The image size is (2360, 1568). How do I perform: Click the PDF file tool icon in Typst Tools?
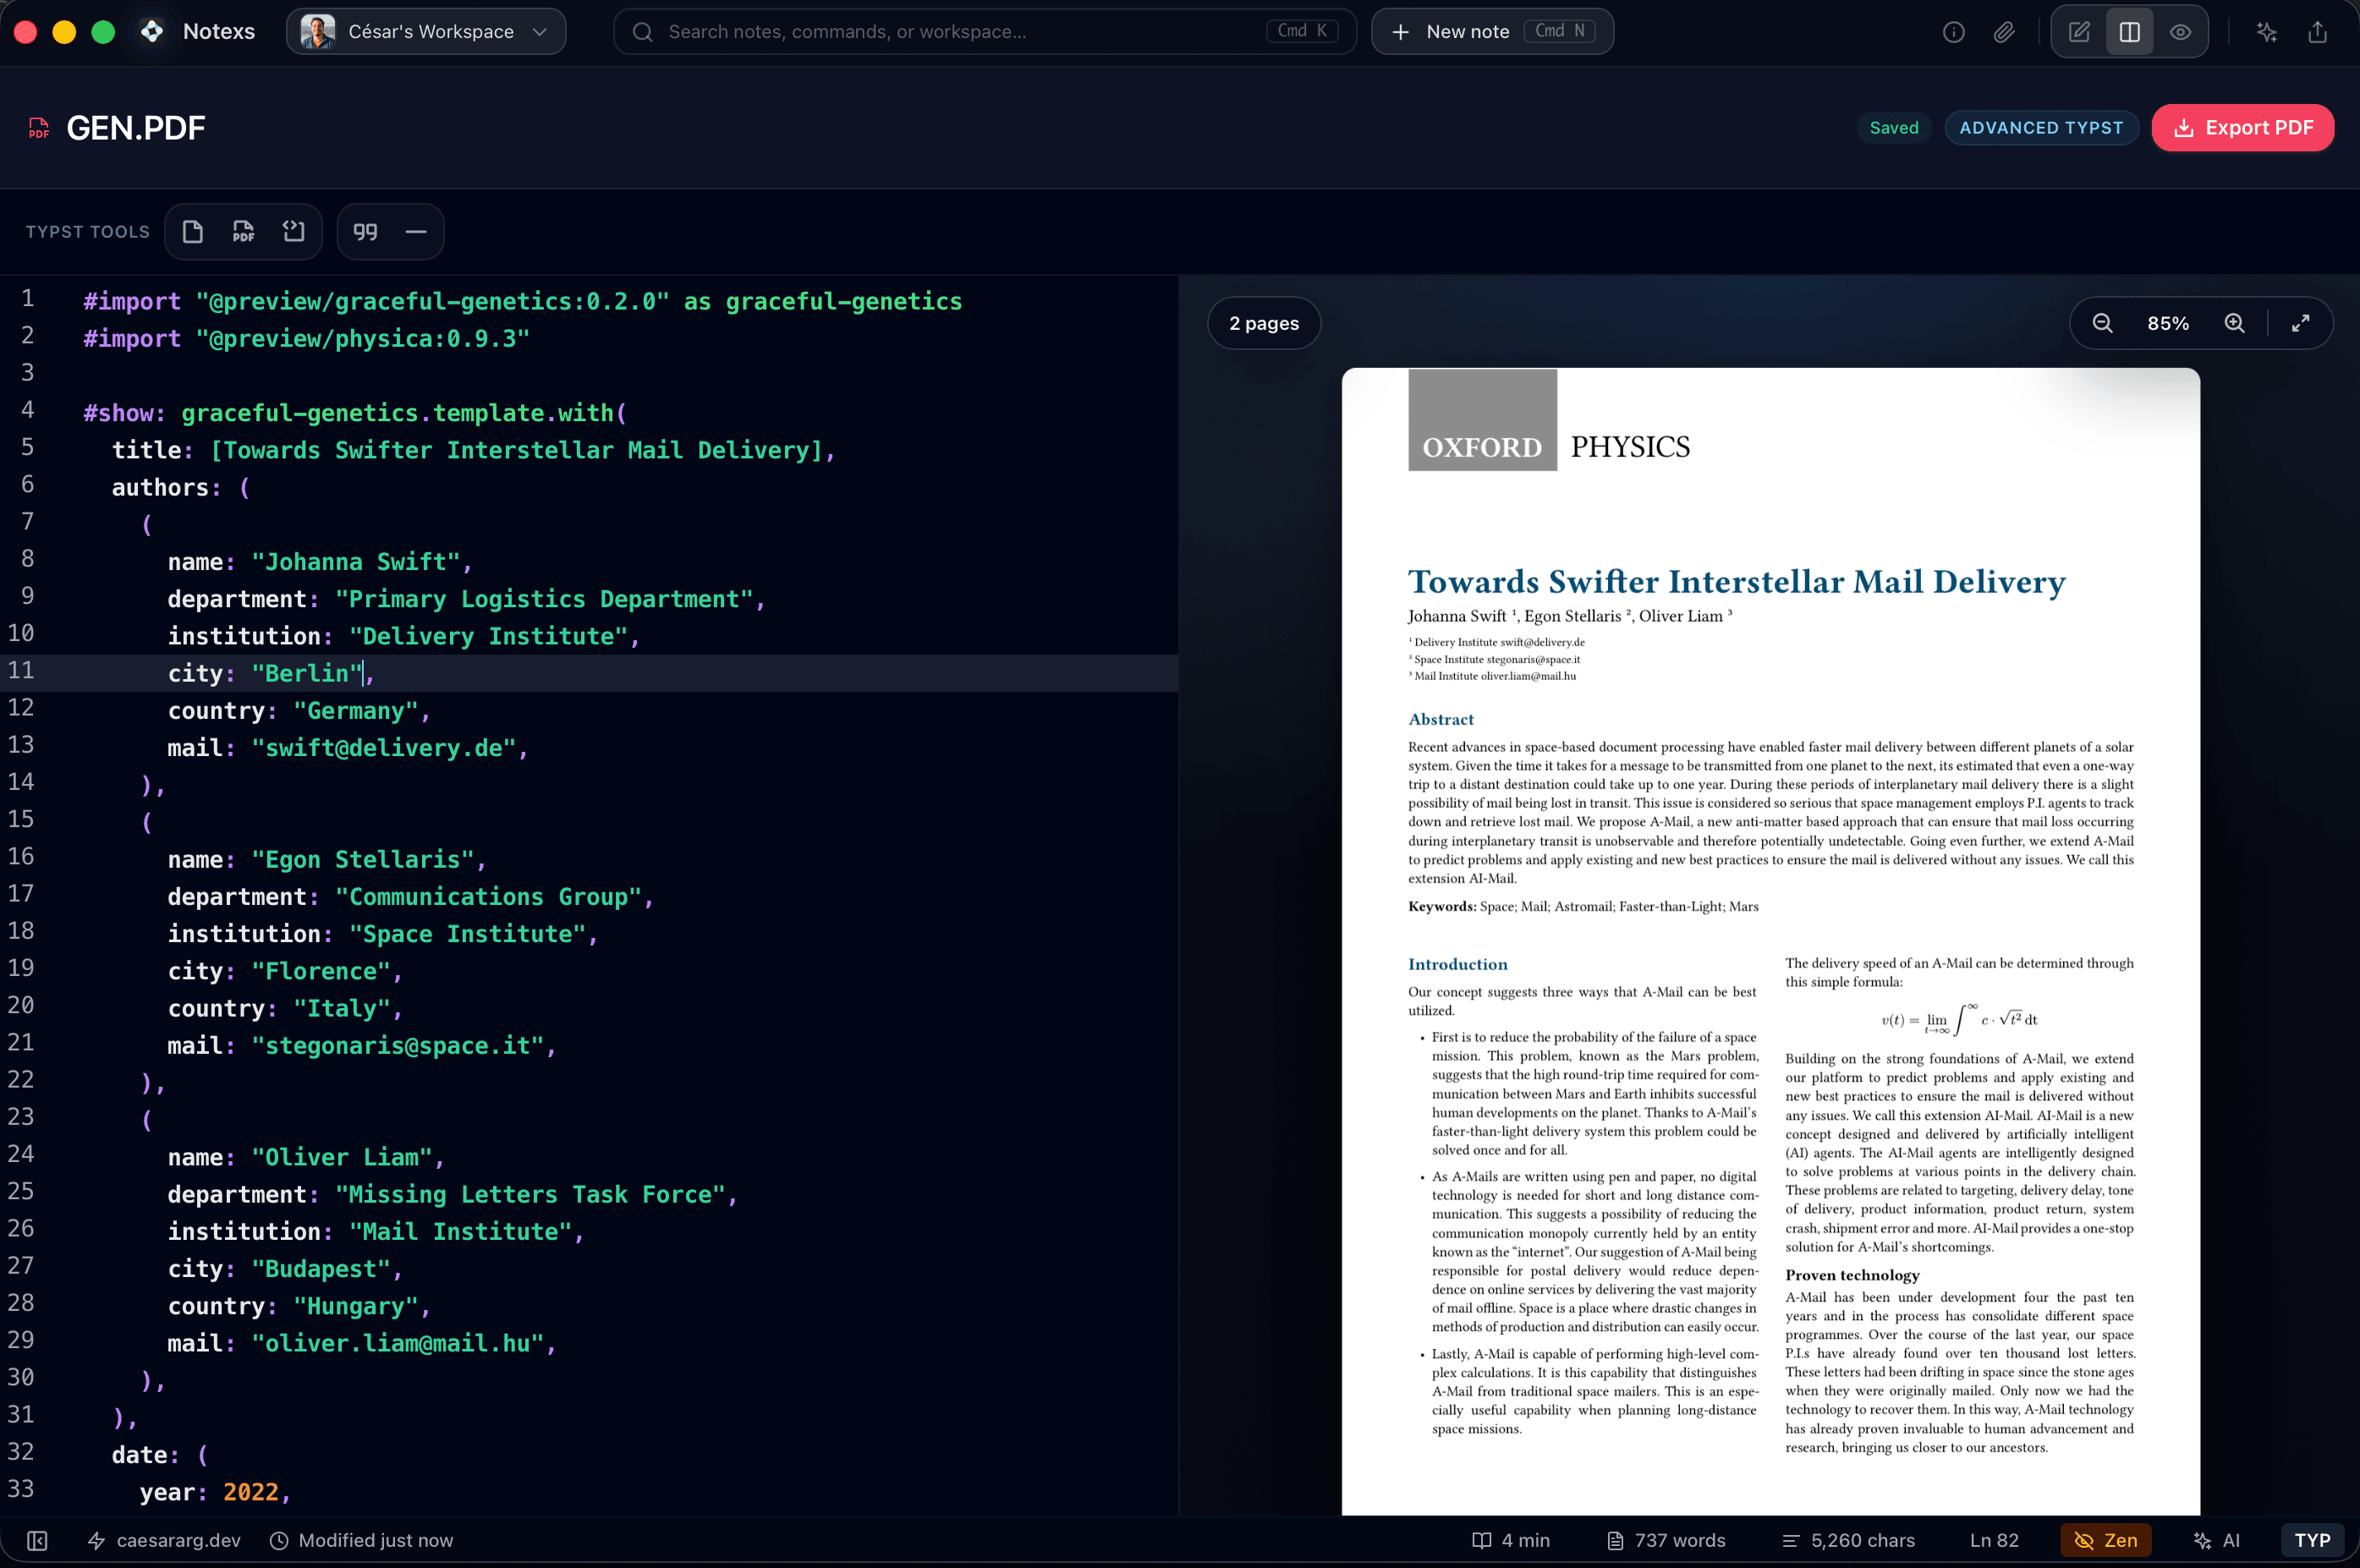pyautogui.click(x=243, y=232)
